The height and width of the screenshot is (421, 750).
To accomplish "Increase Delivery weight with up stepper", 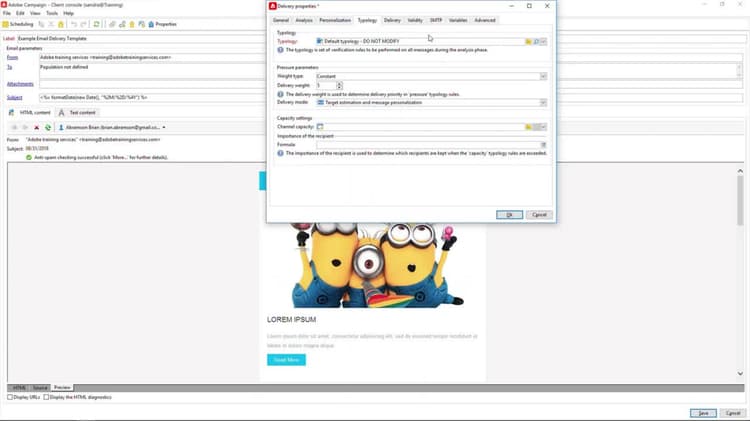I will (x=339, y=84).
